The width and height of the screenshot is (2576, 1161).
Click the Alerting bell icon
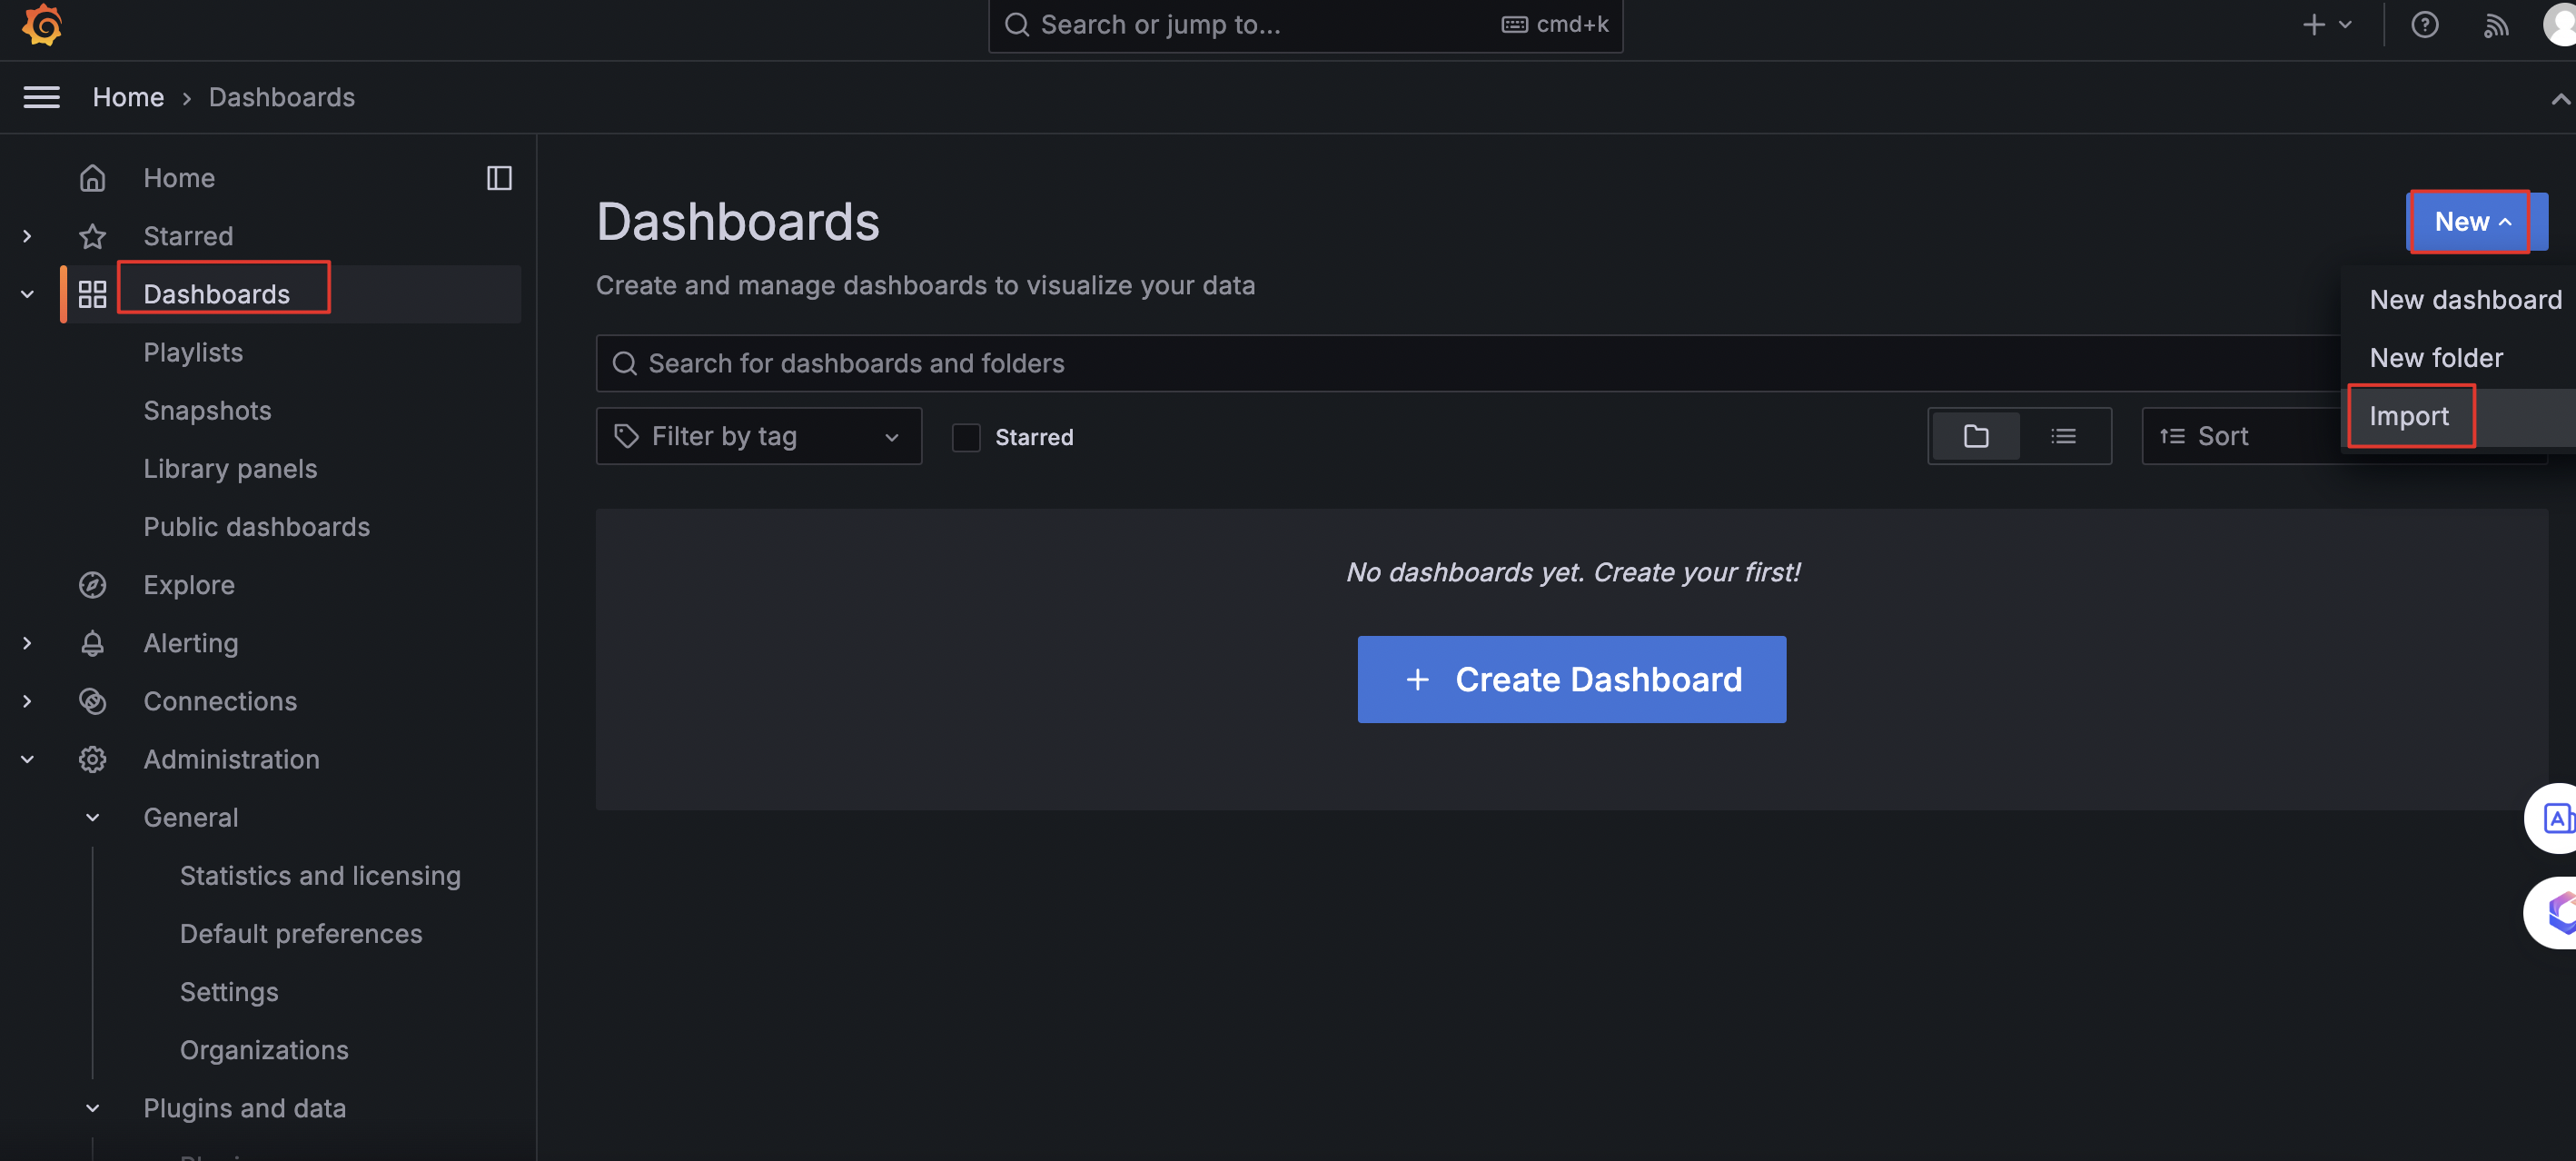(x=92, y=643)
